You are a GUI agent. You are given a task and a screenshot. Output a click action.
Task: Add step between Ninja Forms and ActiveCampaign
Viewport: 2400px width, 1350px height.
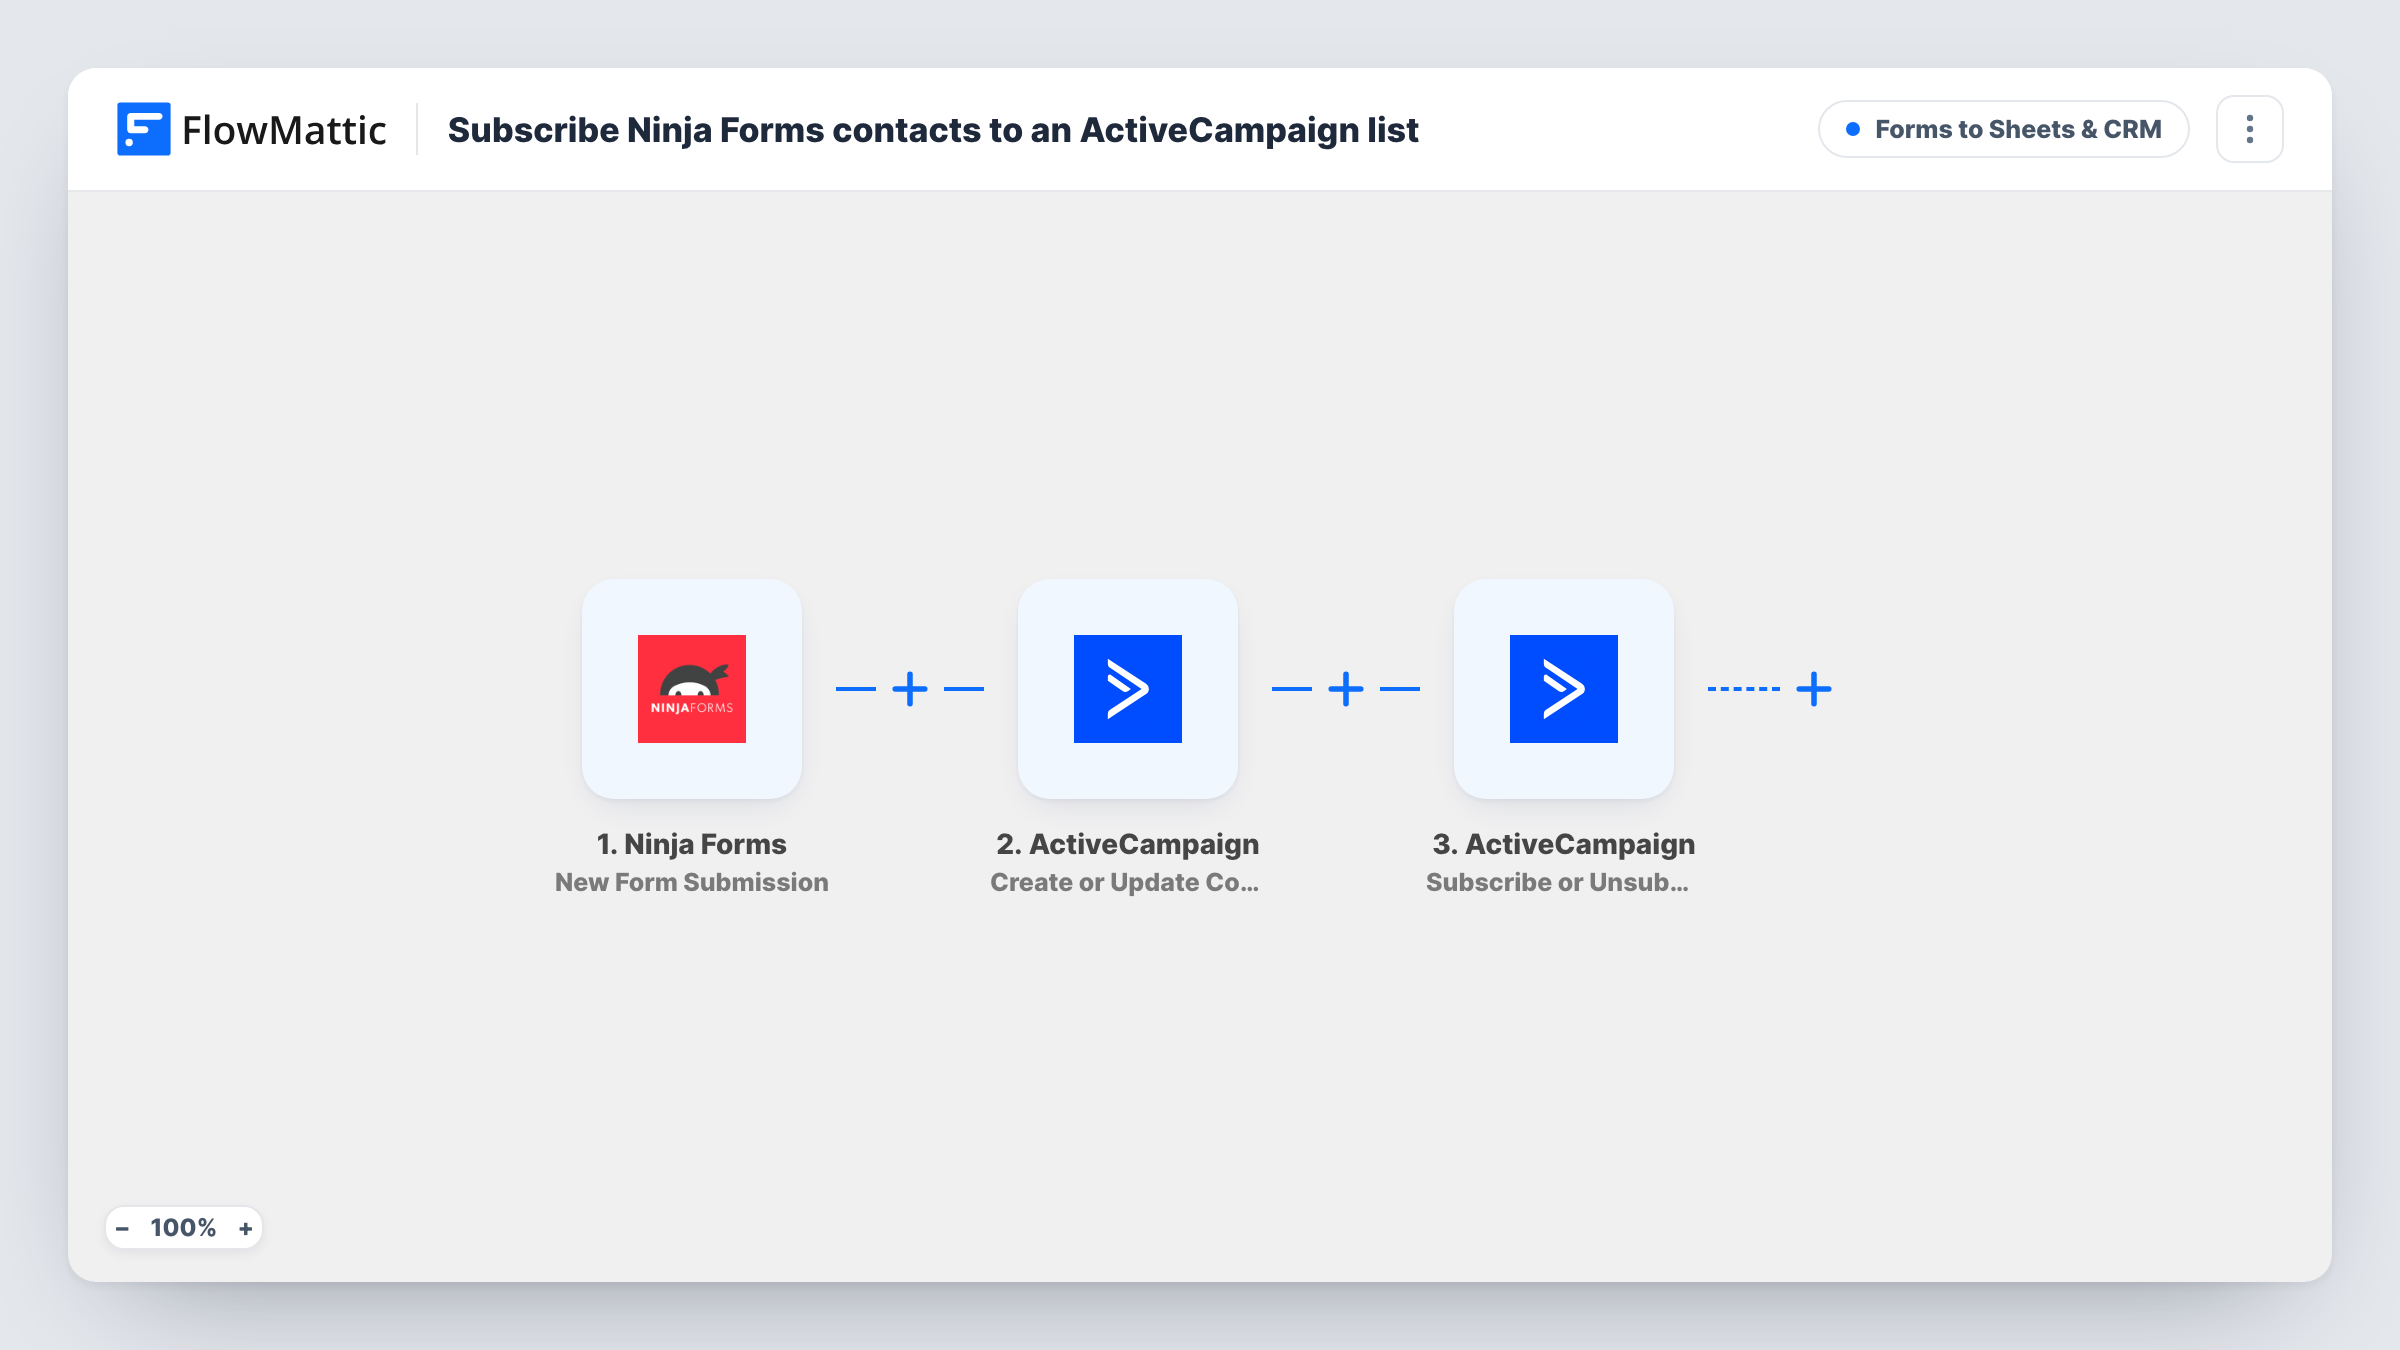point(910,689)
